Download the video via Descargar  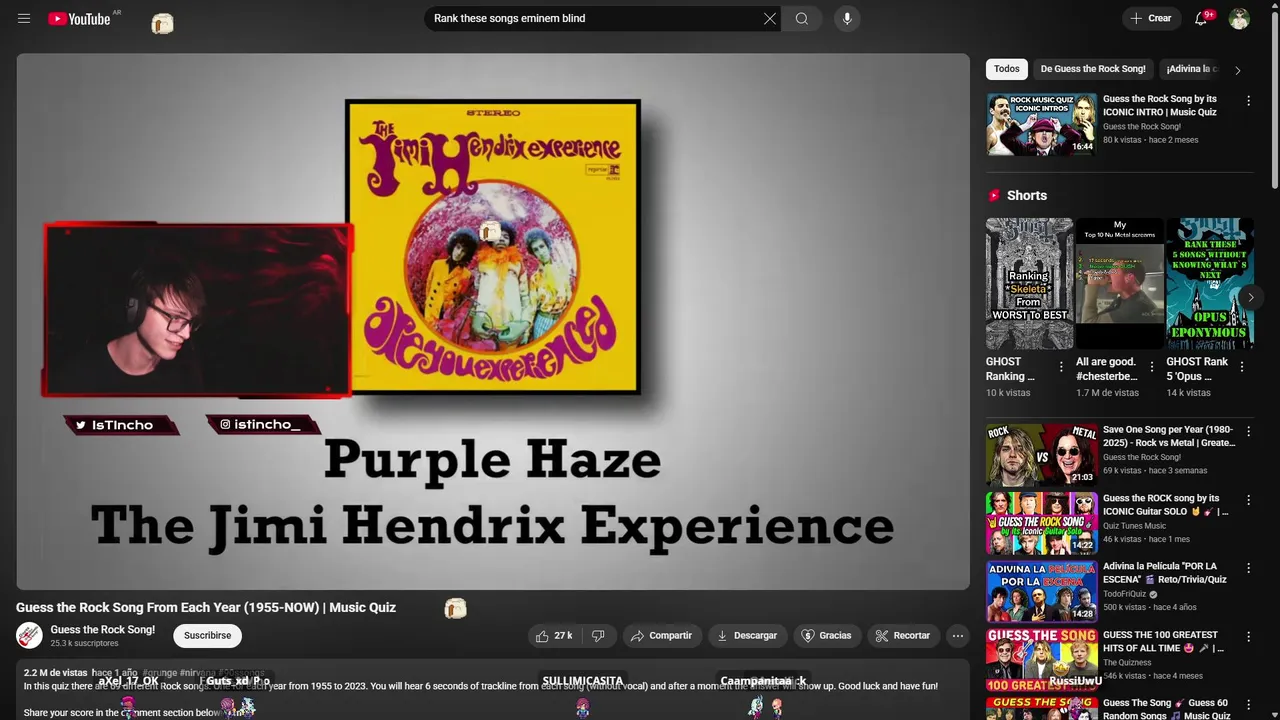pyautogui.click(x=747, y=636)
